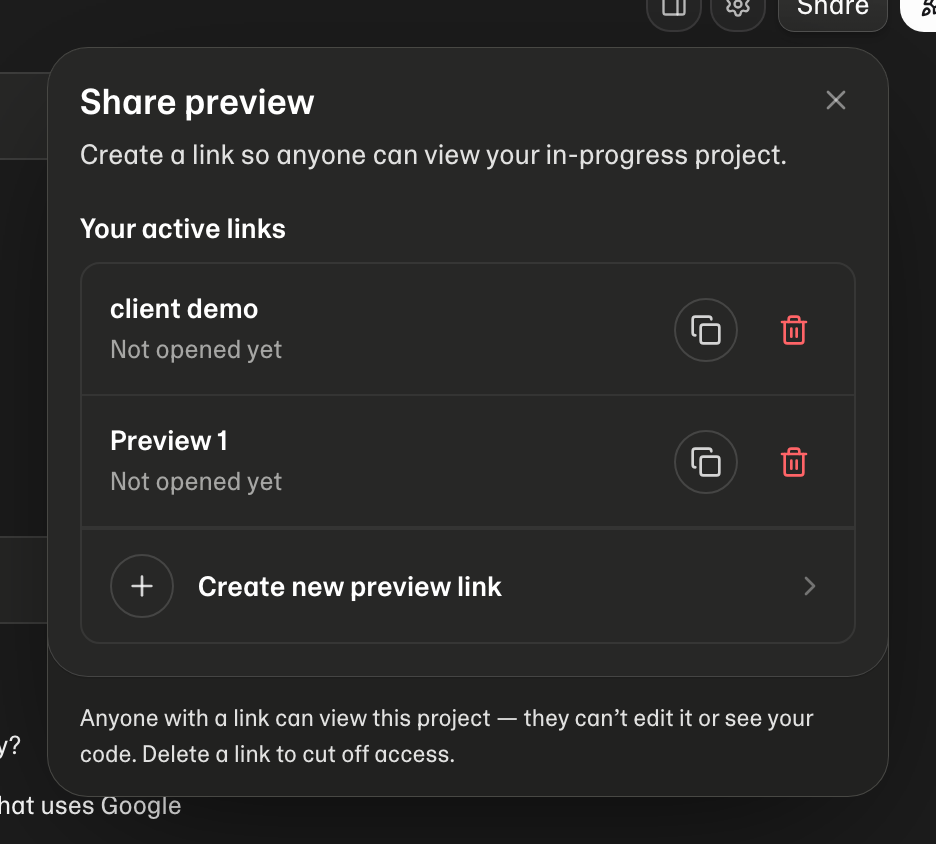
Task: Select the client demo link name
Action: 184,309
